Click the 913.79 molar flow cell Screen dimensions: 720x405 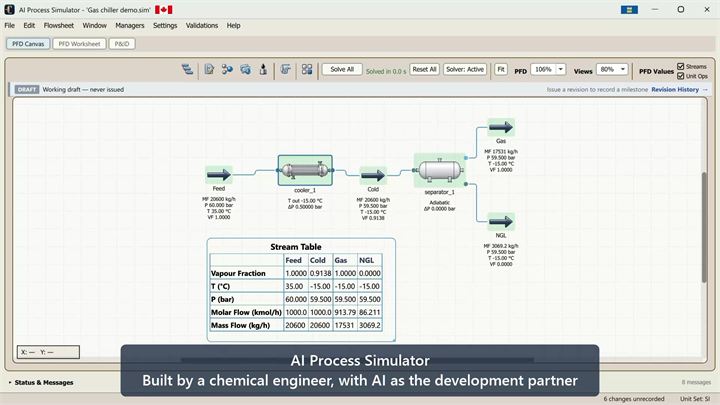pyautogui.click(x=345, y=312)
